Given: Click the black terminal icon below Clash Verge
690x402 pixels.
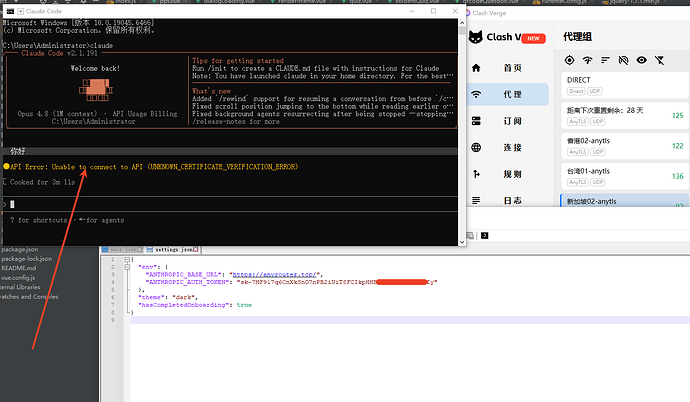Looking at the screenshot, I should 484,236.
